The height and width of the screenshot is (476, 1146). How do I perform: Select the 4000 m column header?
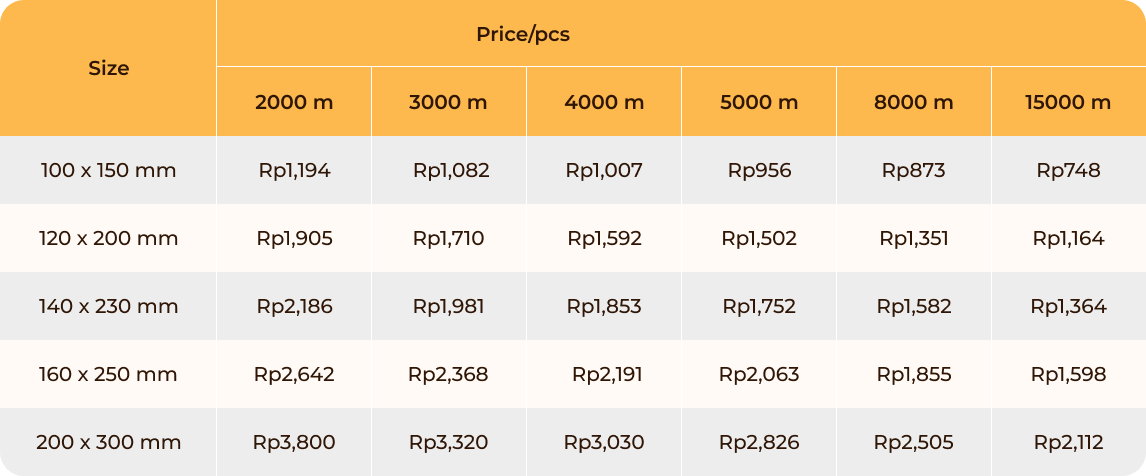pyautogui.click(x=604, y=102)
